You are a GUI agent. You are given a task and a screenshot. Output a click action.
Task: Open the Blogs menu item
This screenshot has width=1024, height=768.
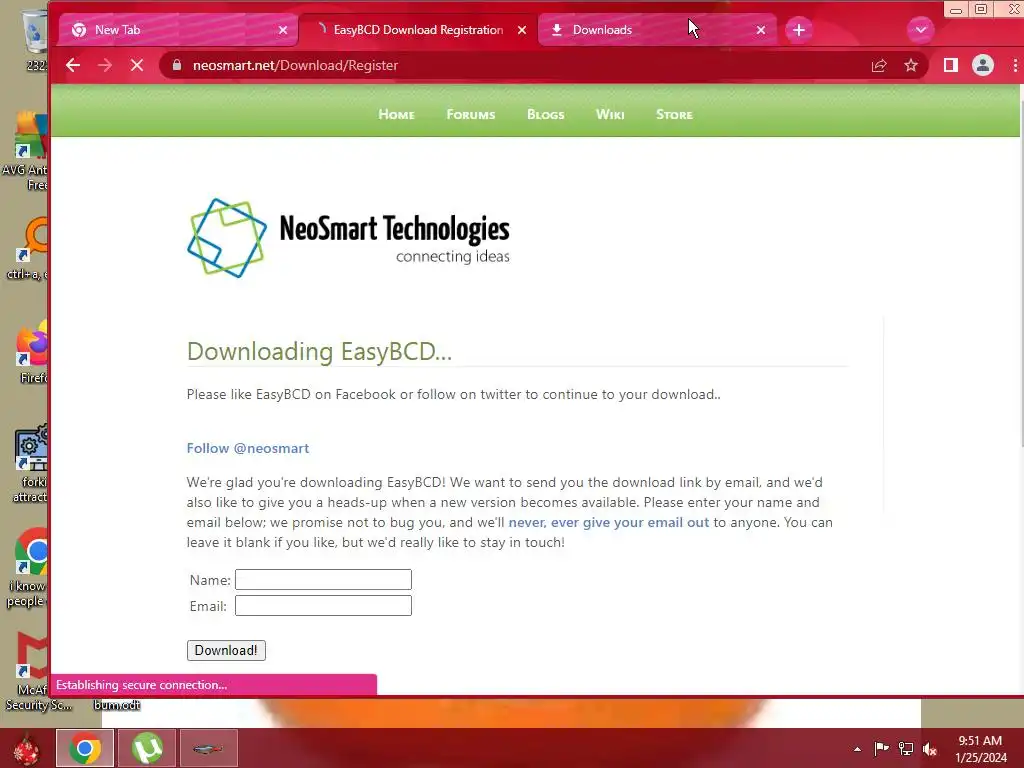pos(545,114)
